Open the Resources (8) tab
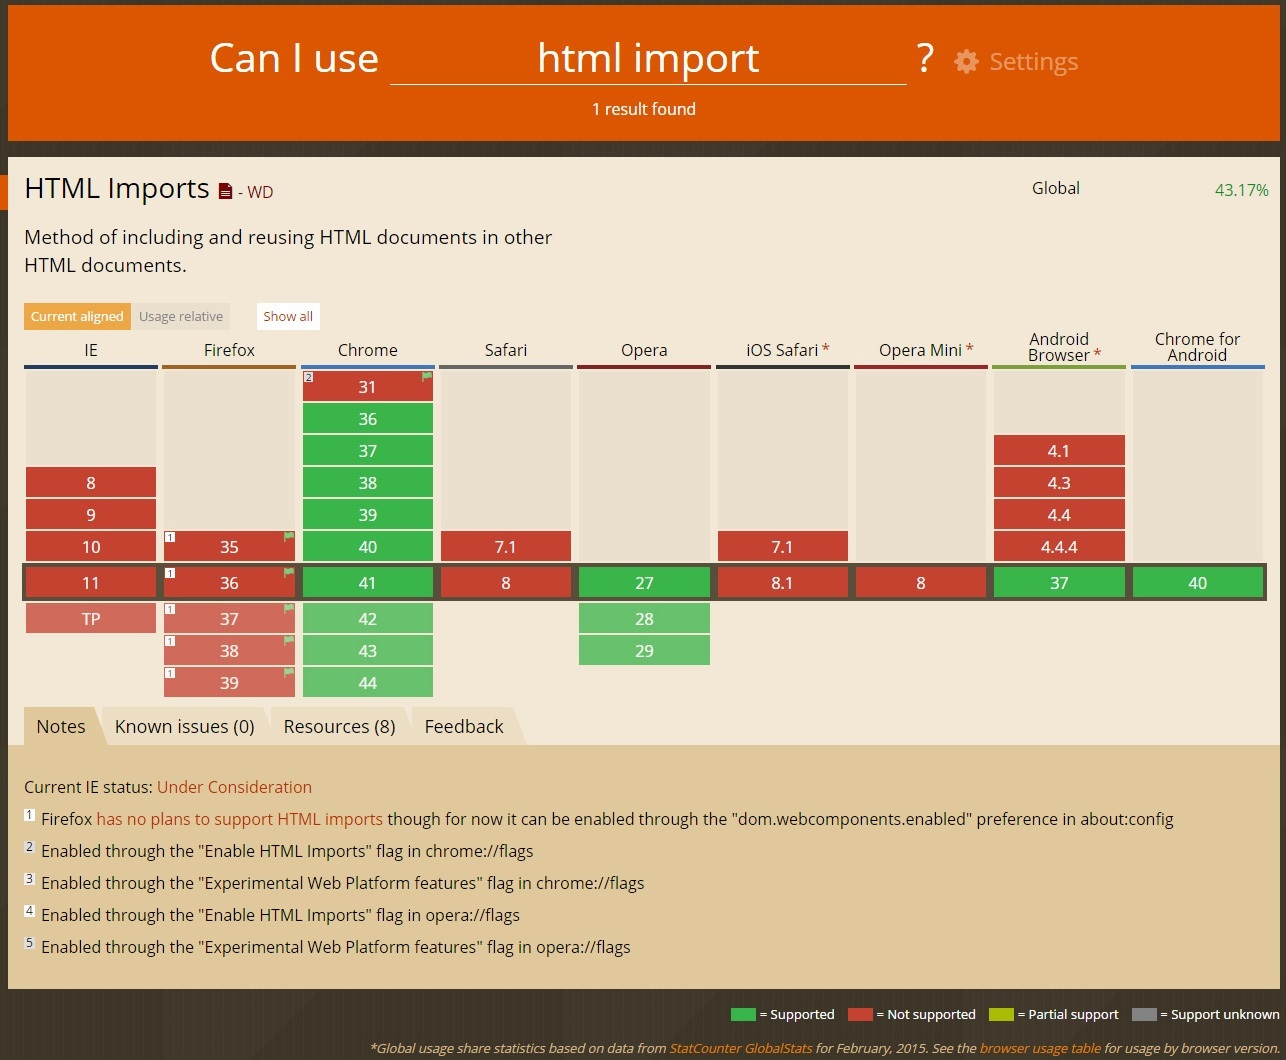This screenshot has height=1060, width=1286. coord(339,727)
